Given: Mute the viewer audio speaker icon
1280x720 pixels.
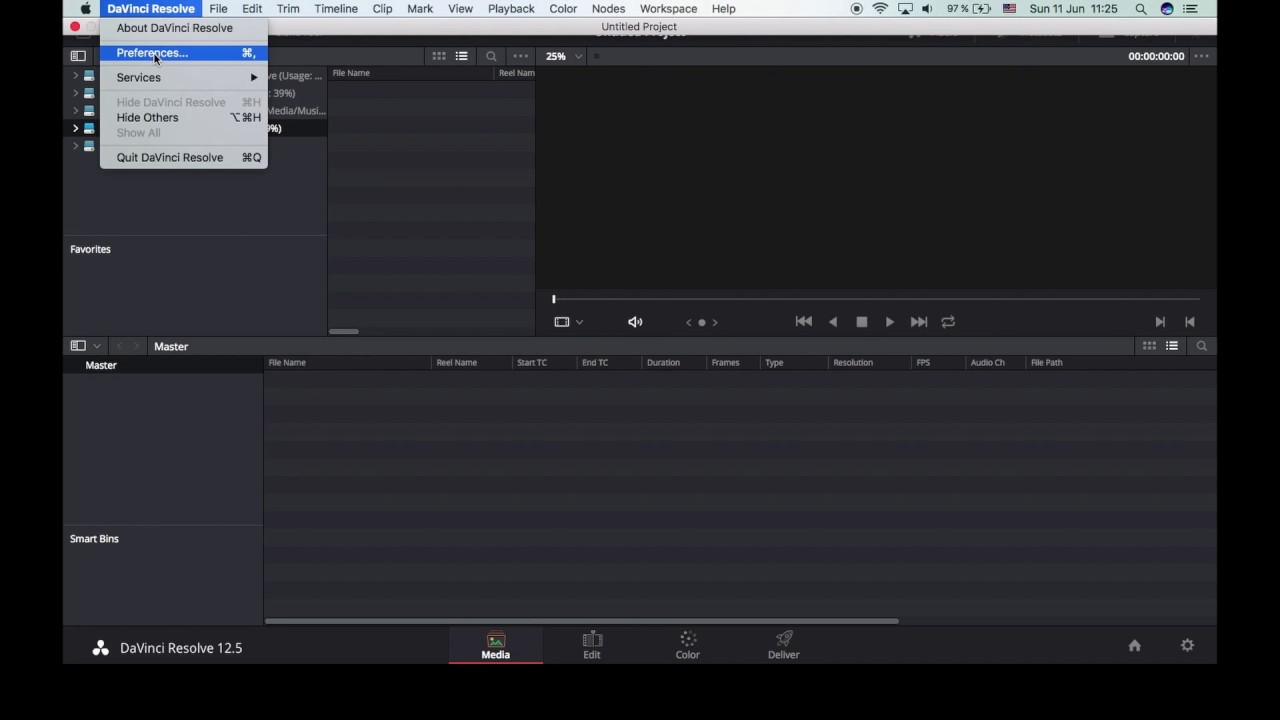Looking at the screenshot, I should (635, 322).
